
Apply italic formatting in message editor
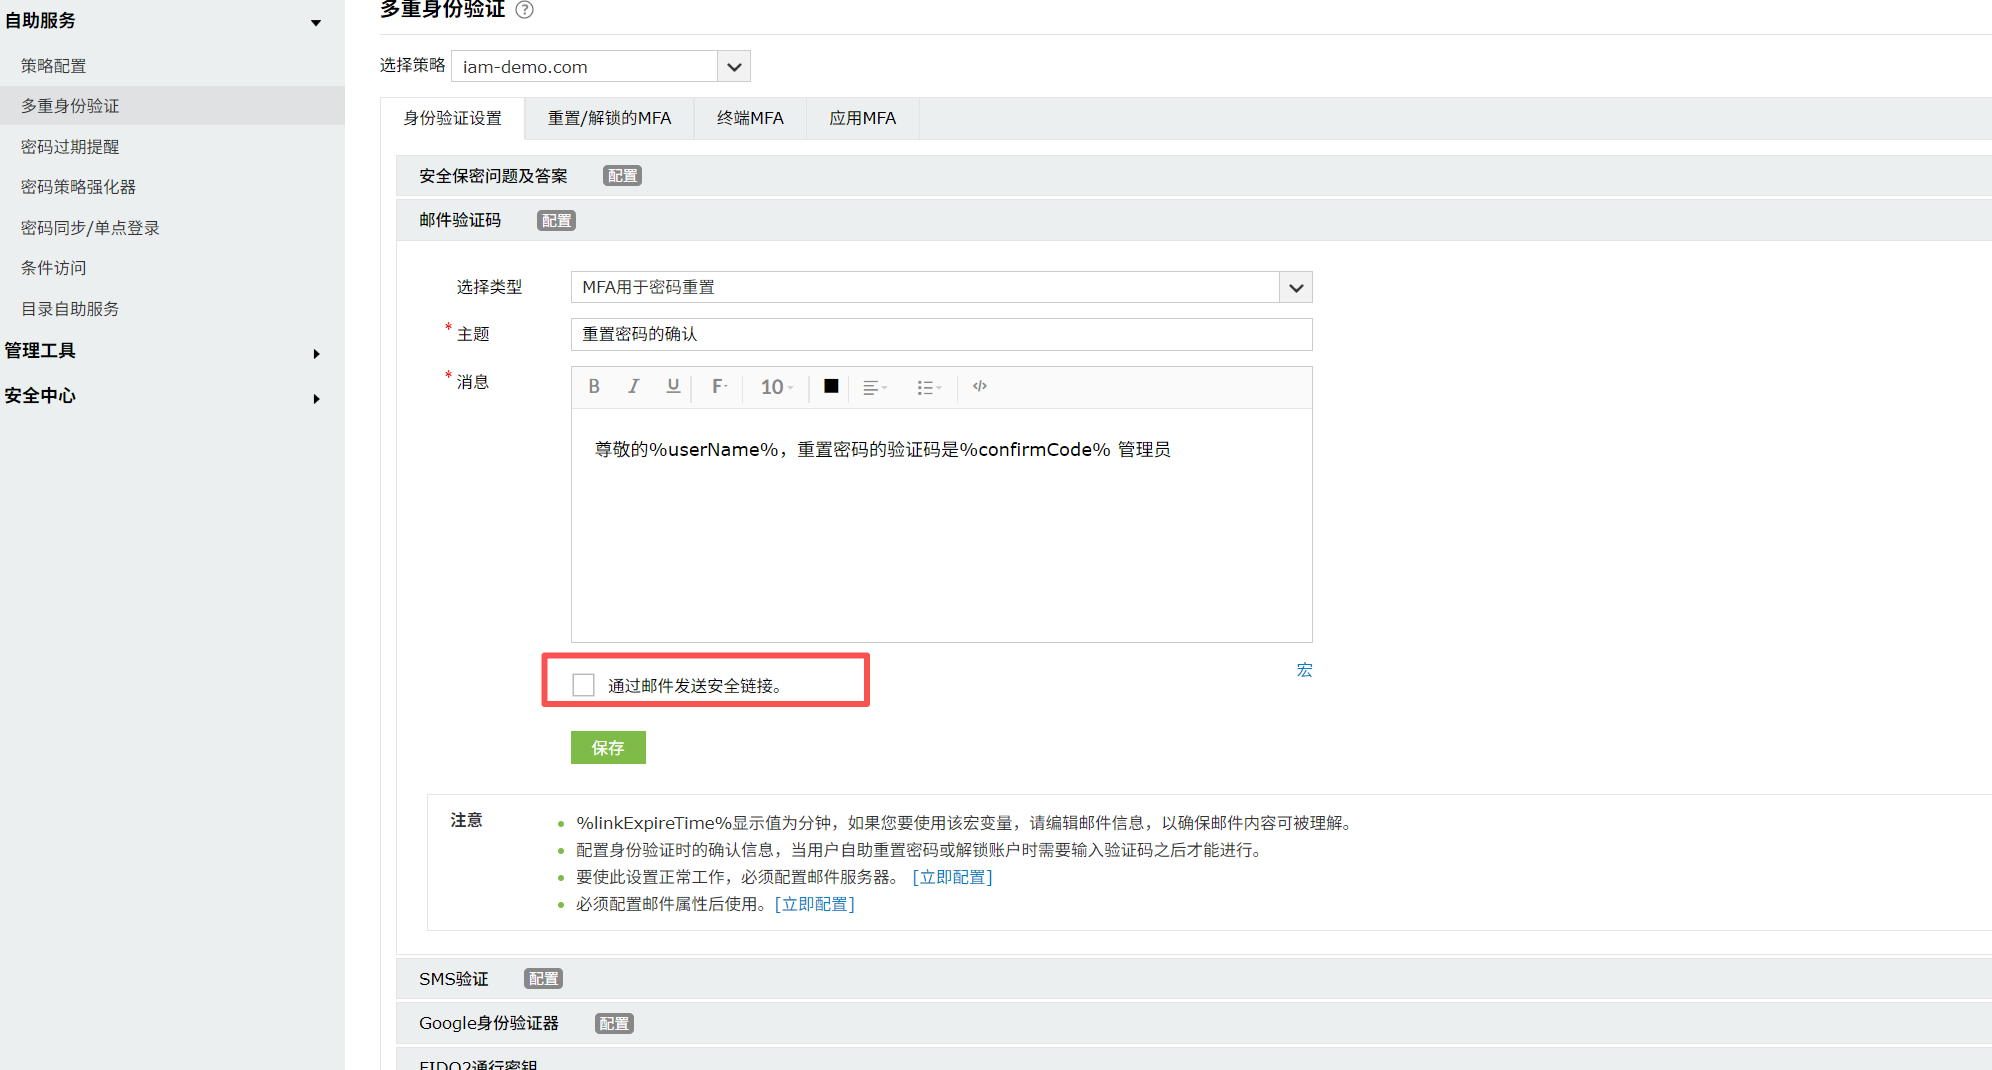point(633,387)
